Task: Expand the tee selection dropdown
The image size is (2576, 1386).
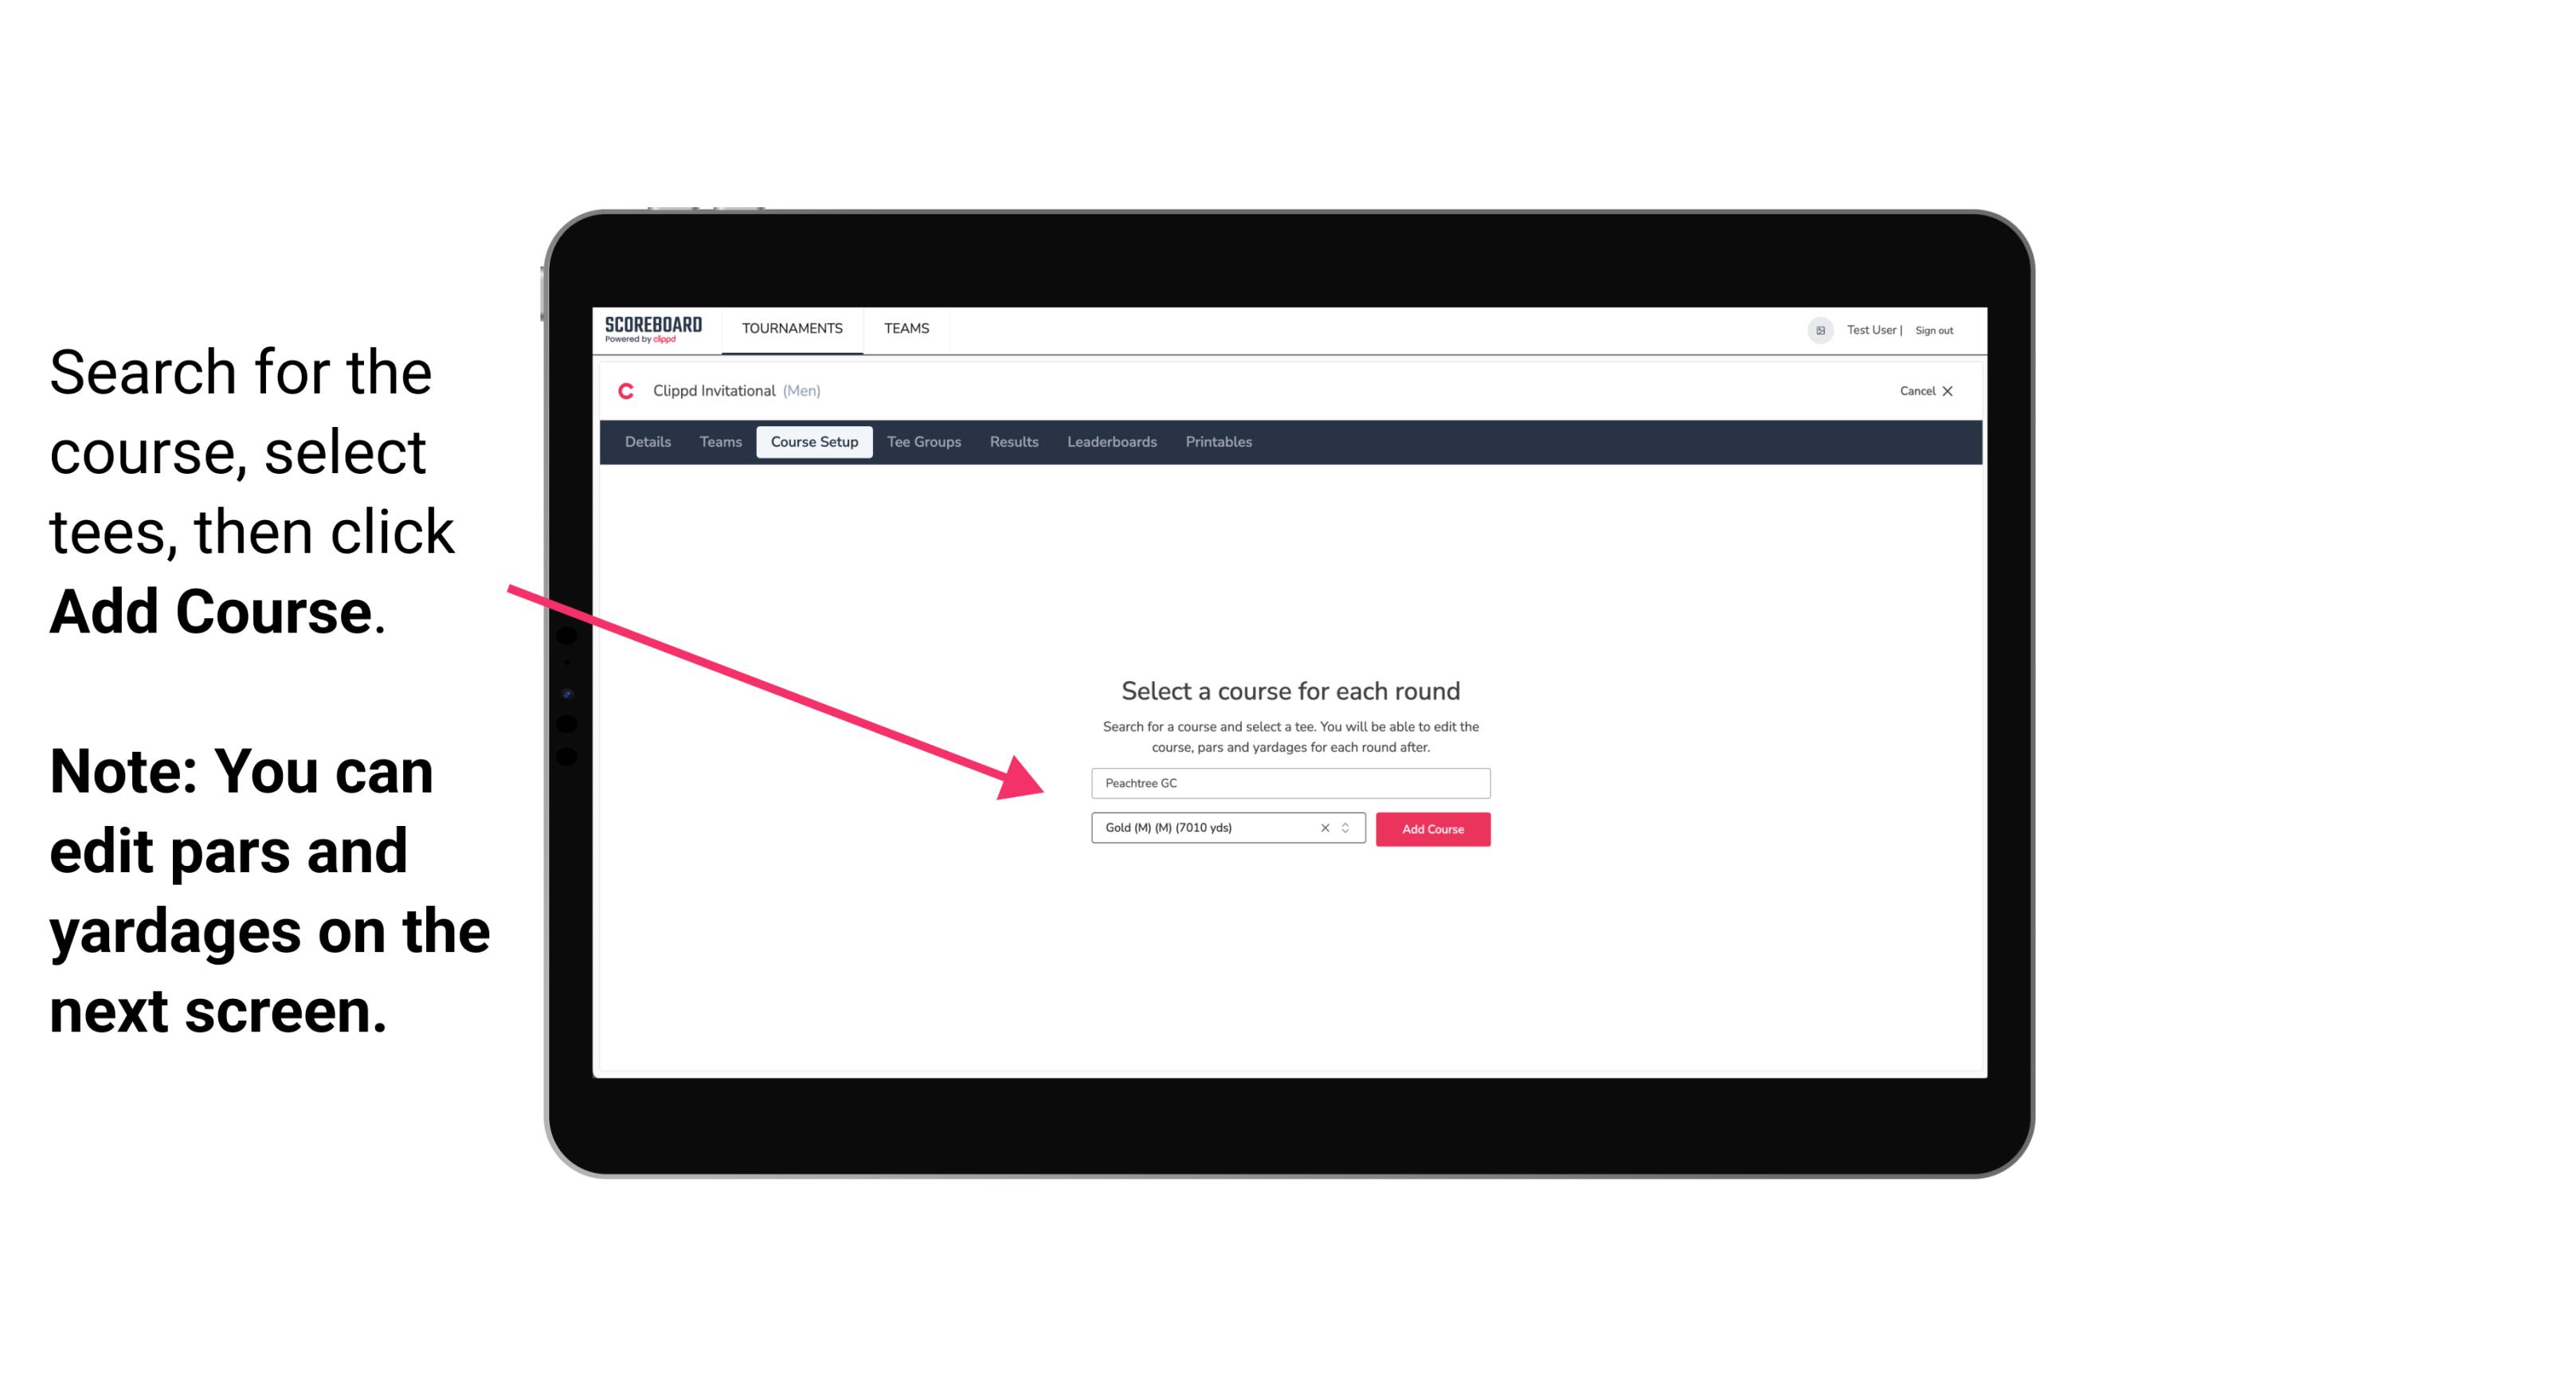Action: click(x=1348, y=829)
